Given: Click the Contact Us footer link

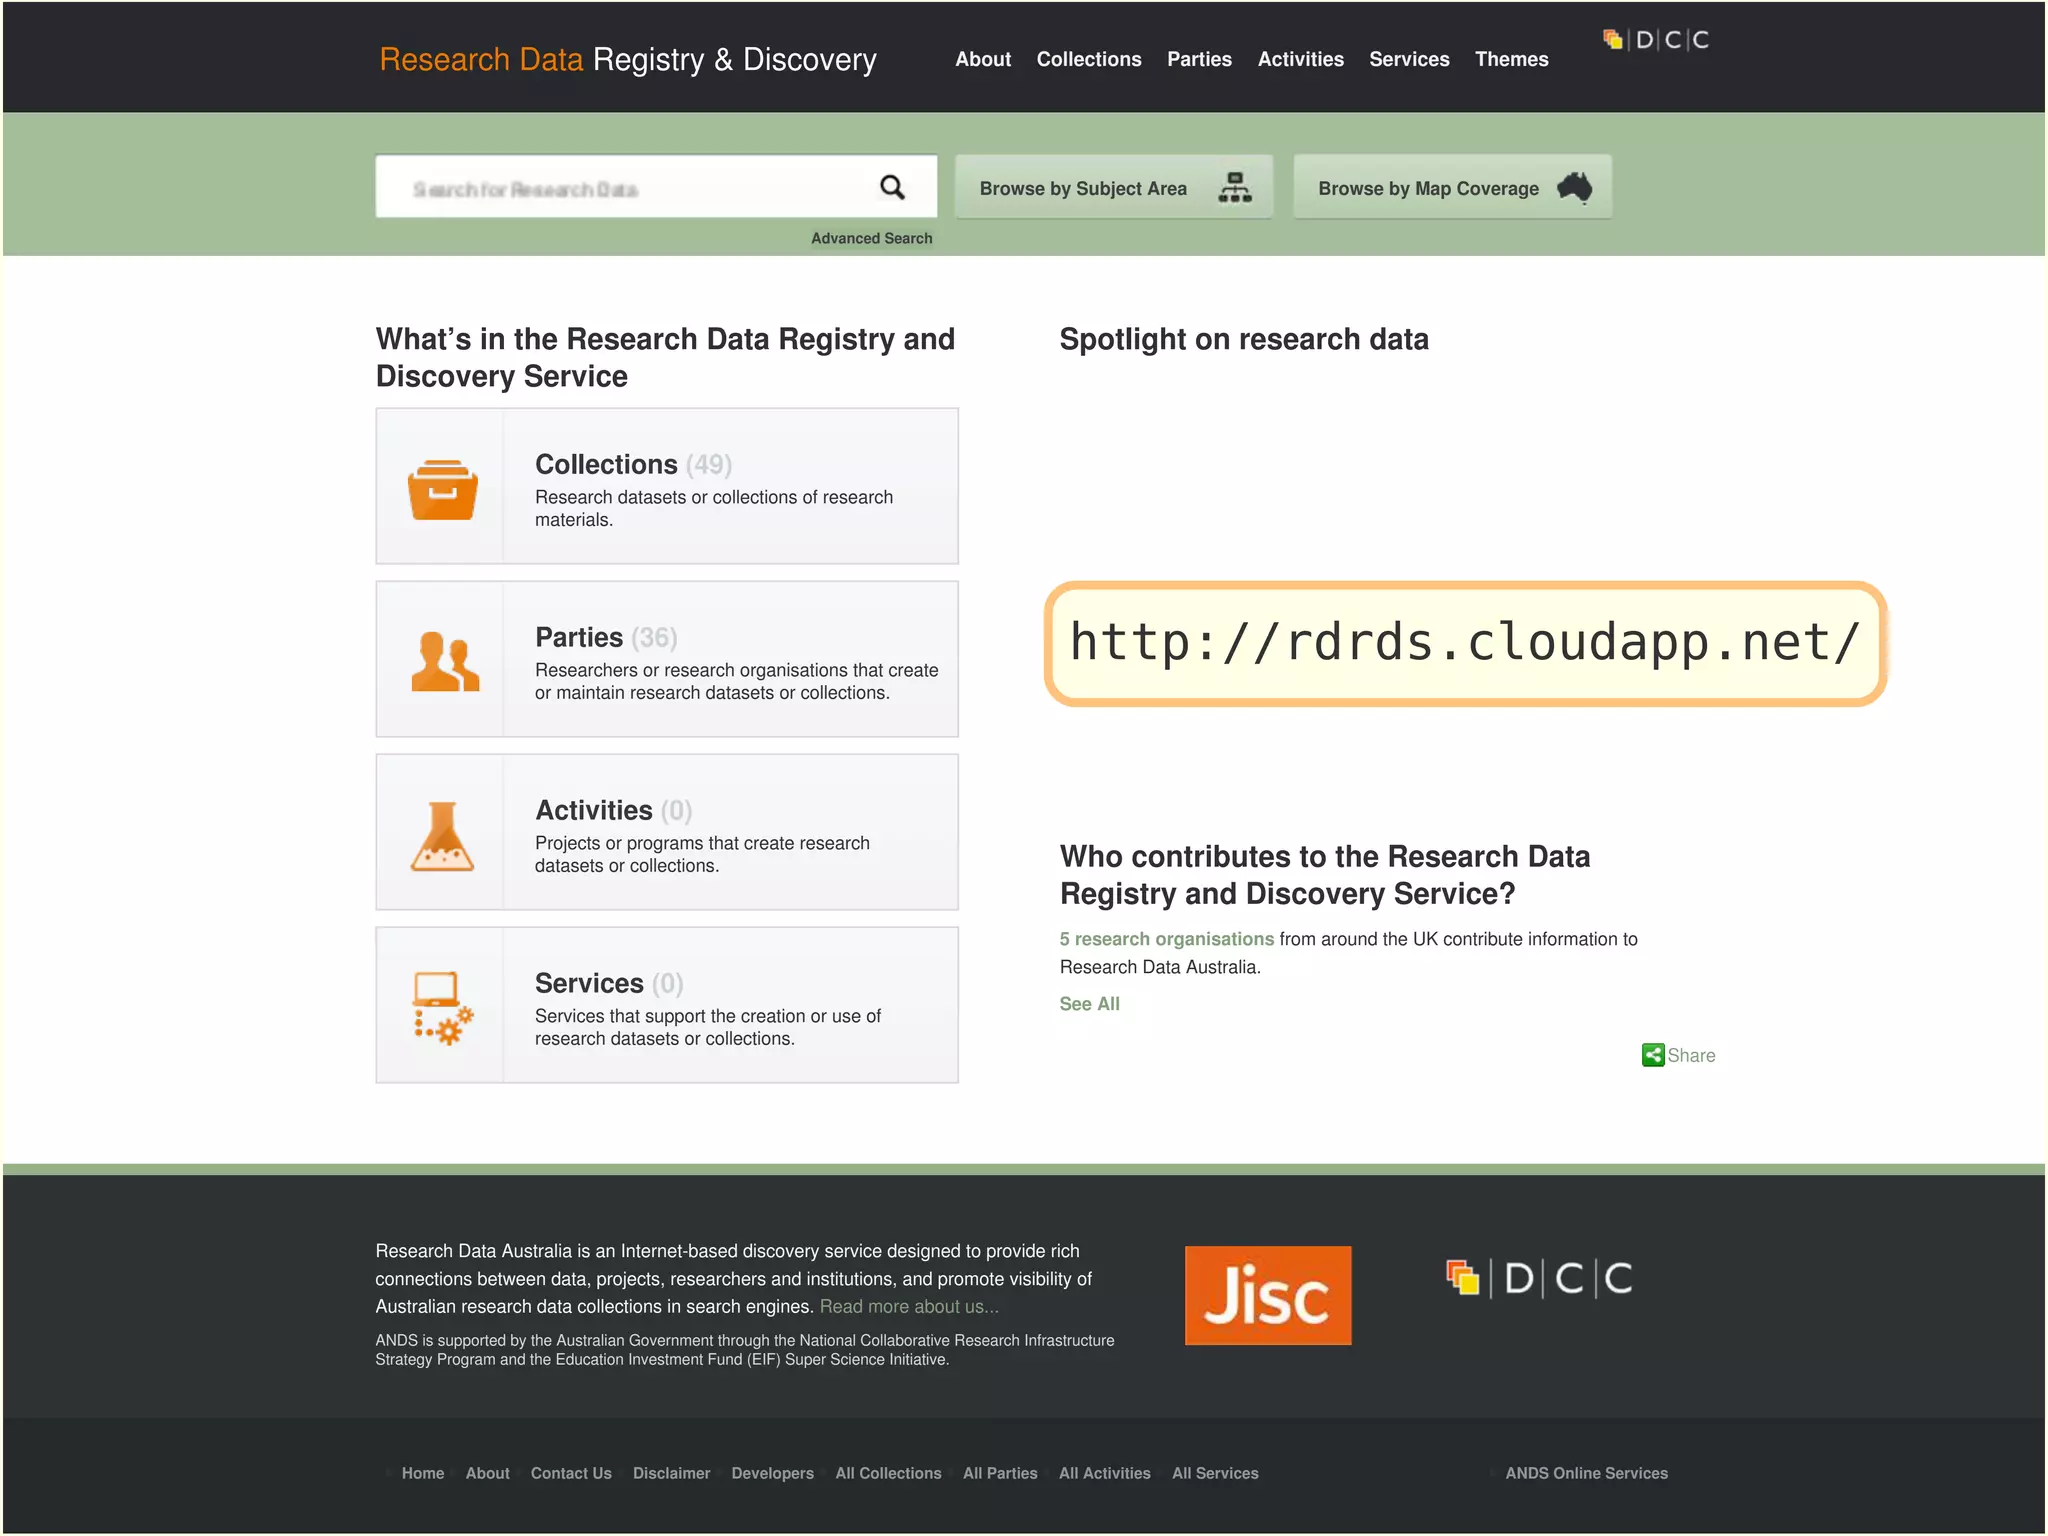Looking at the screenshot, I should point(571,1473).
